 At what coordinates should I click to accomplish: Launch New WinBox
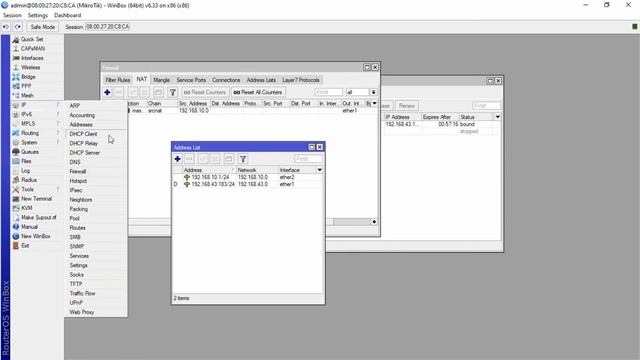[36, 236]
